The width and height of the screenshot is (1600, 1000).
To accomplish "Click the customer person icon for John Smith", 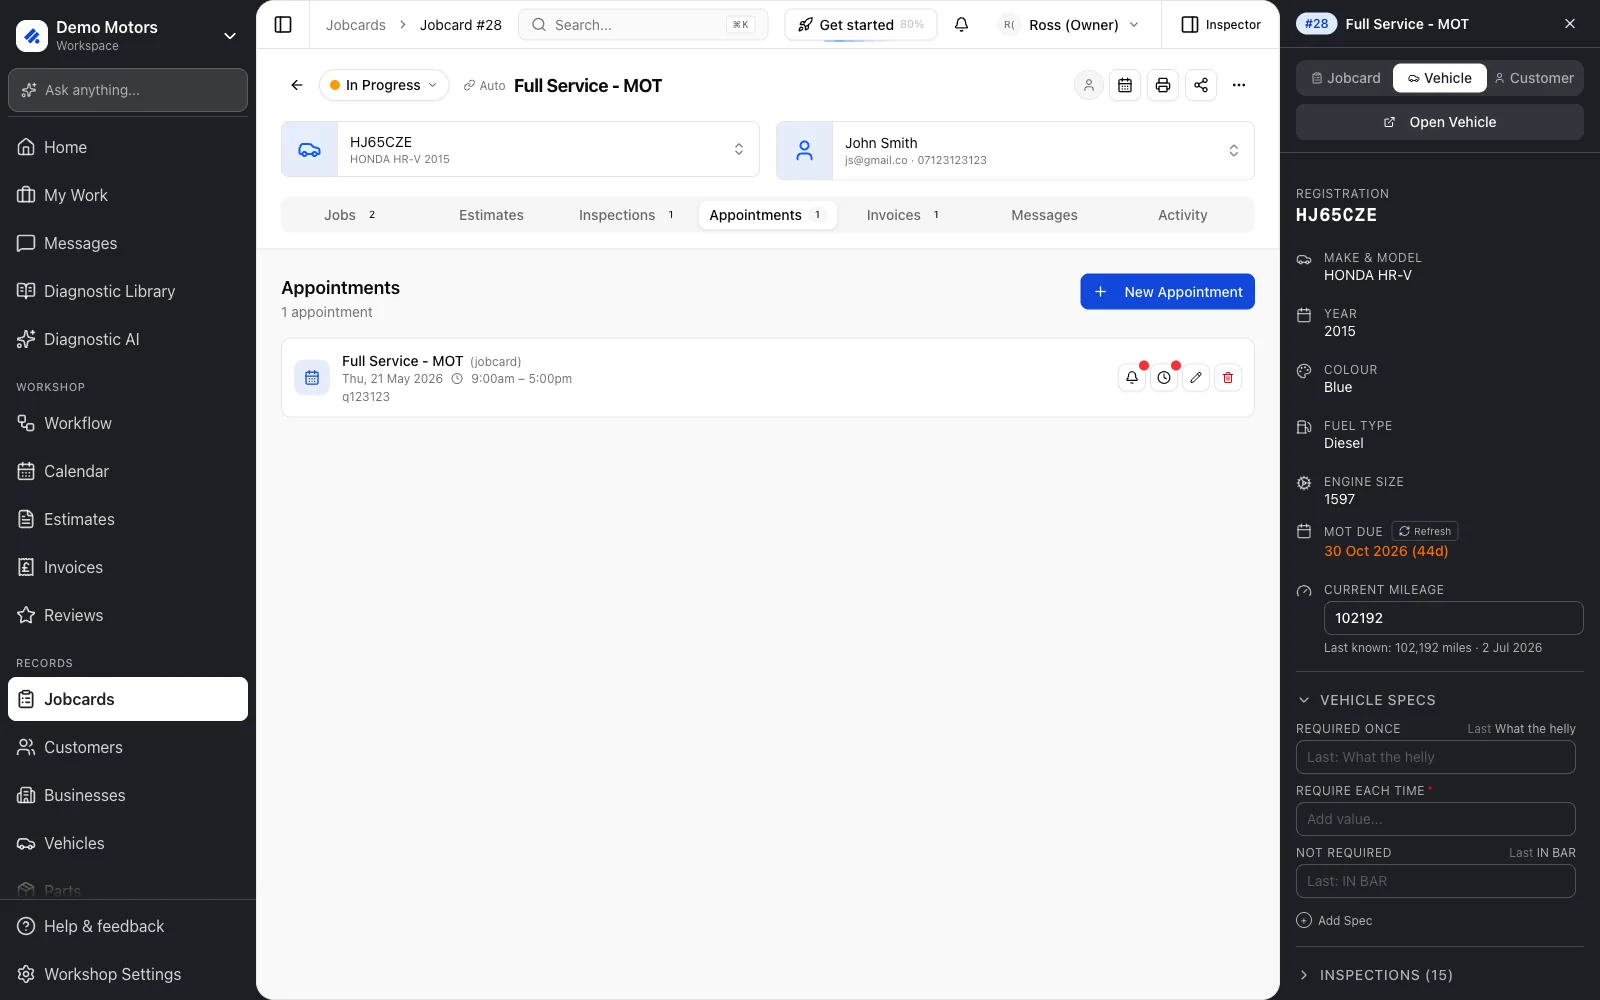I will pos(804,150).
